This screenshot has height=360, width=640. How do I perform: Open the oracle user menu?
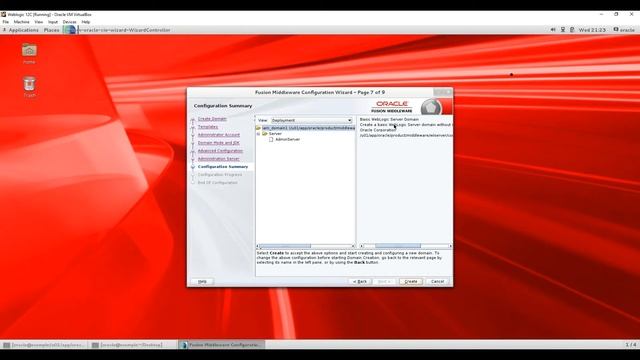tap(624, 30)
